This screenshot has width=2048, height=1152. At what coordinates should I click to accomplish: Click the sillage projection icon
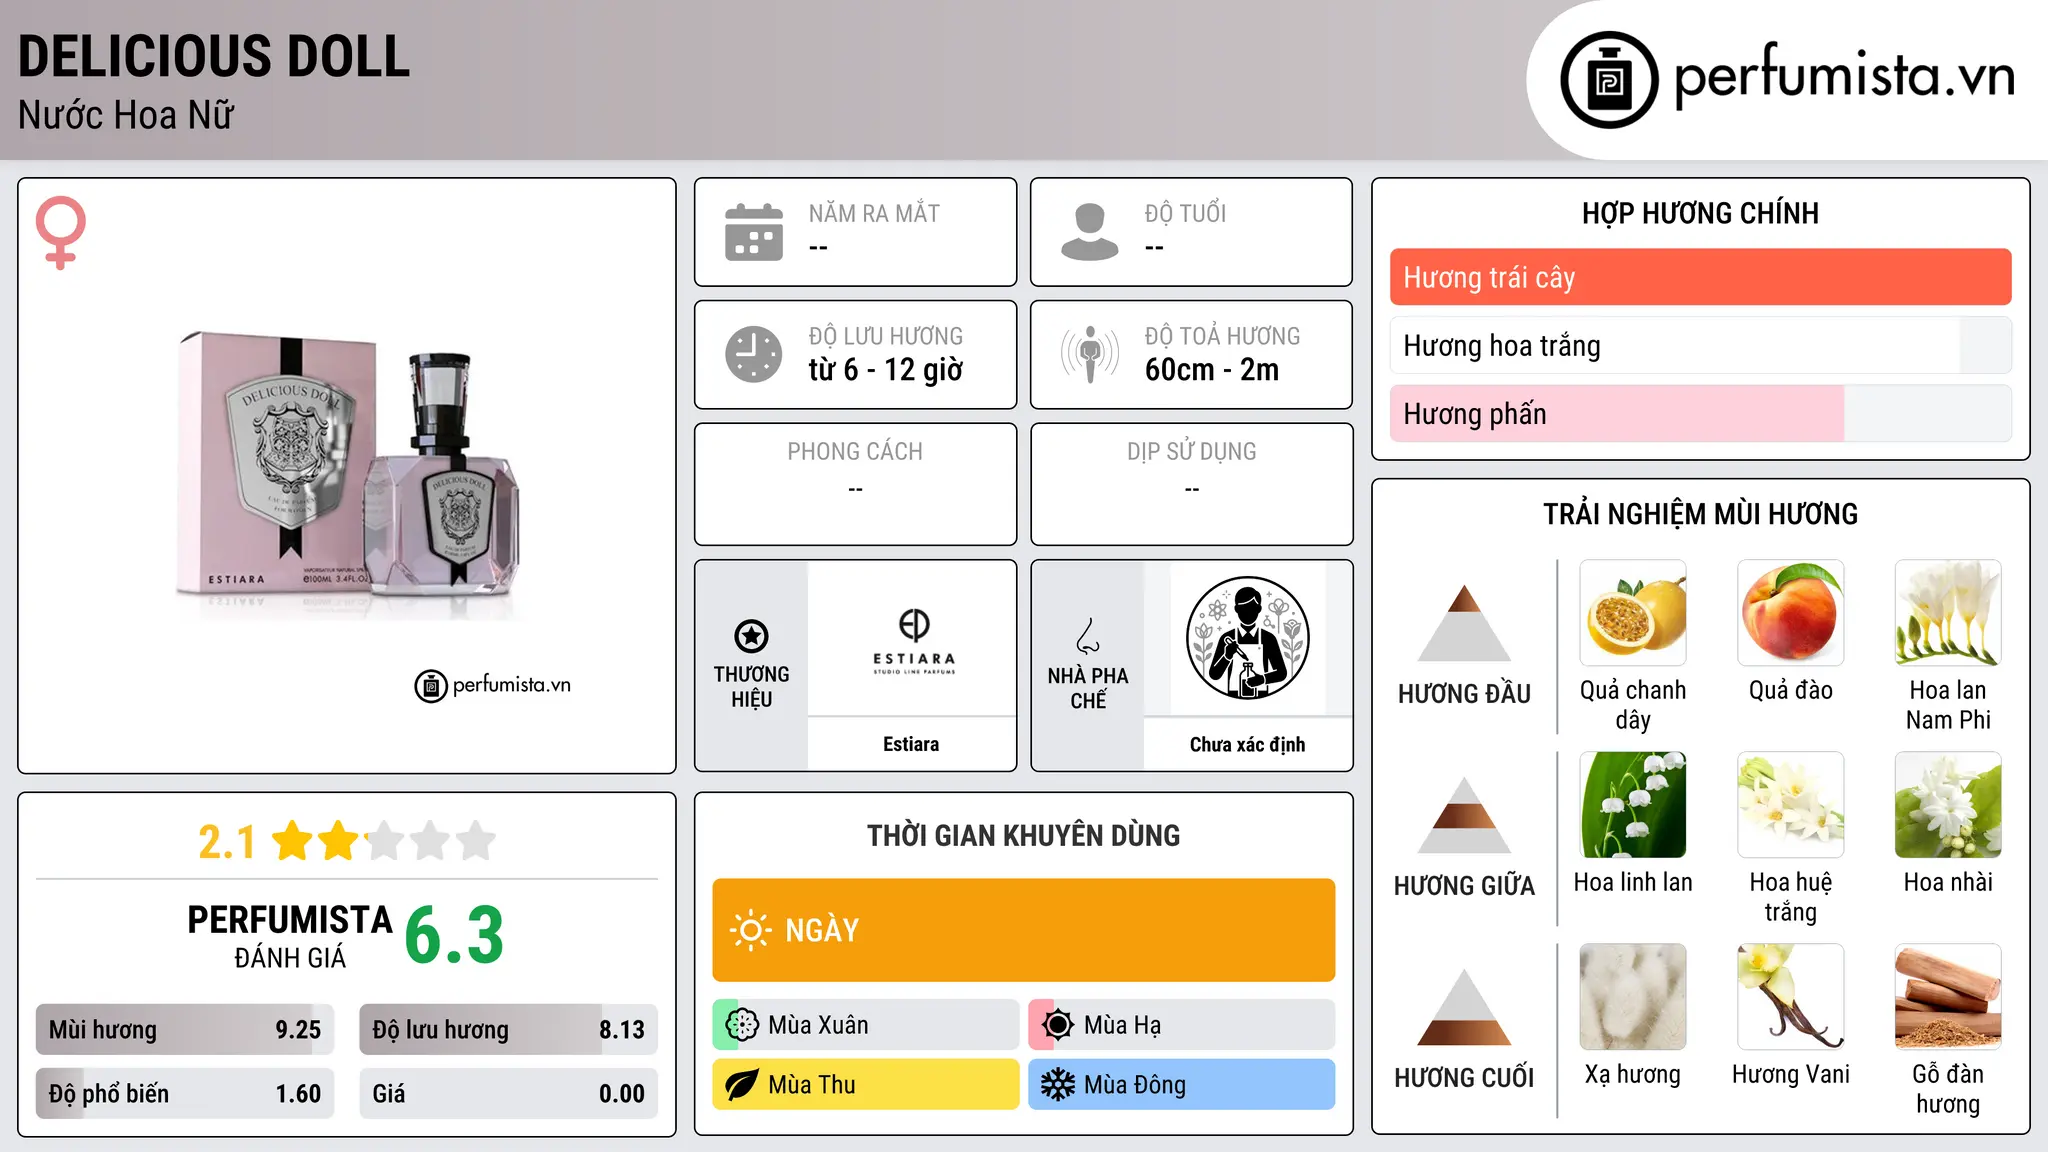click(1089, 354)
